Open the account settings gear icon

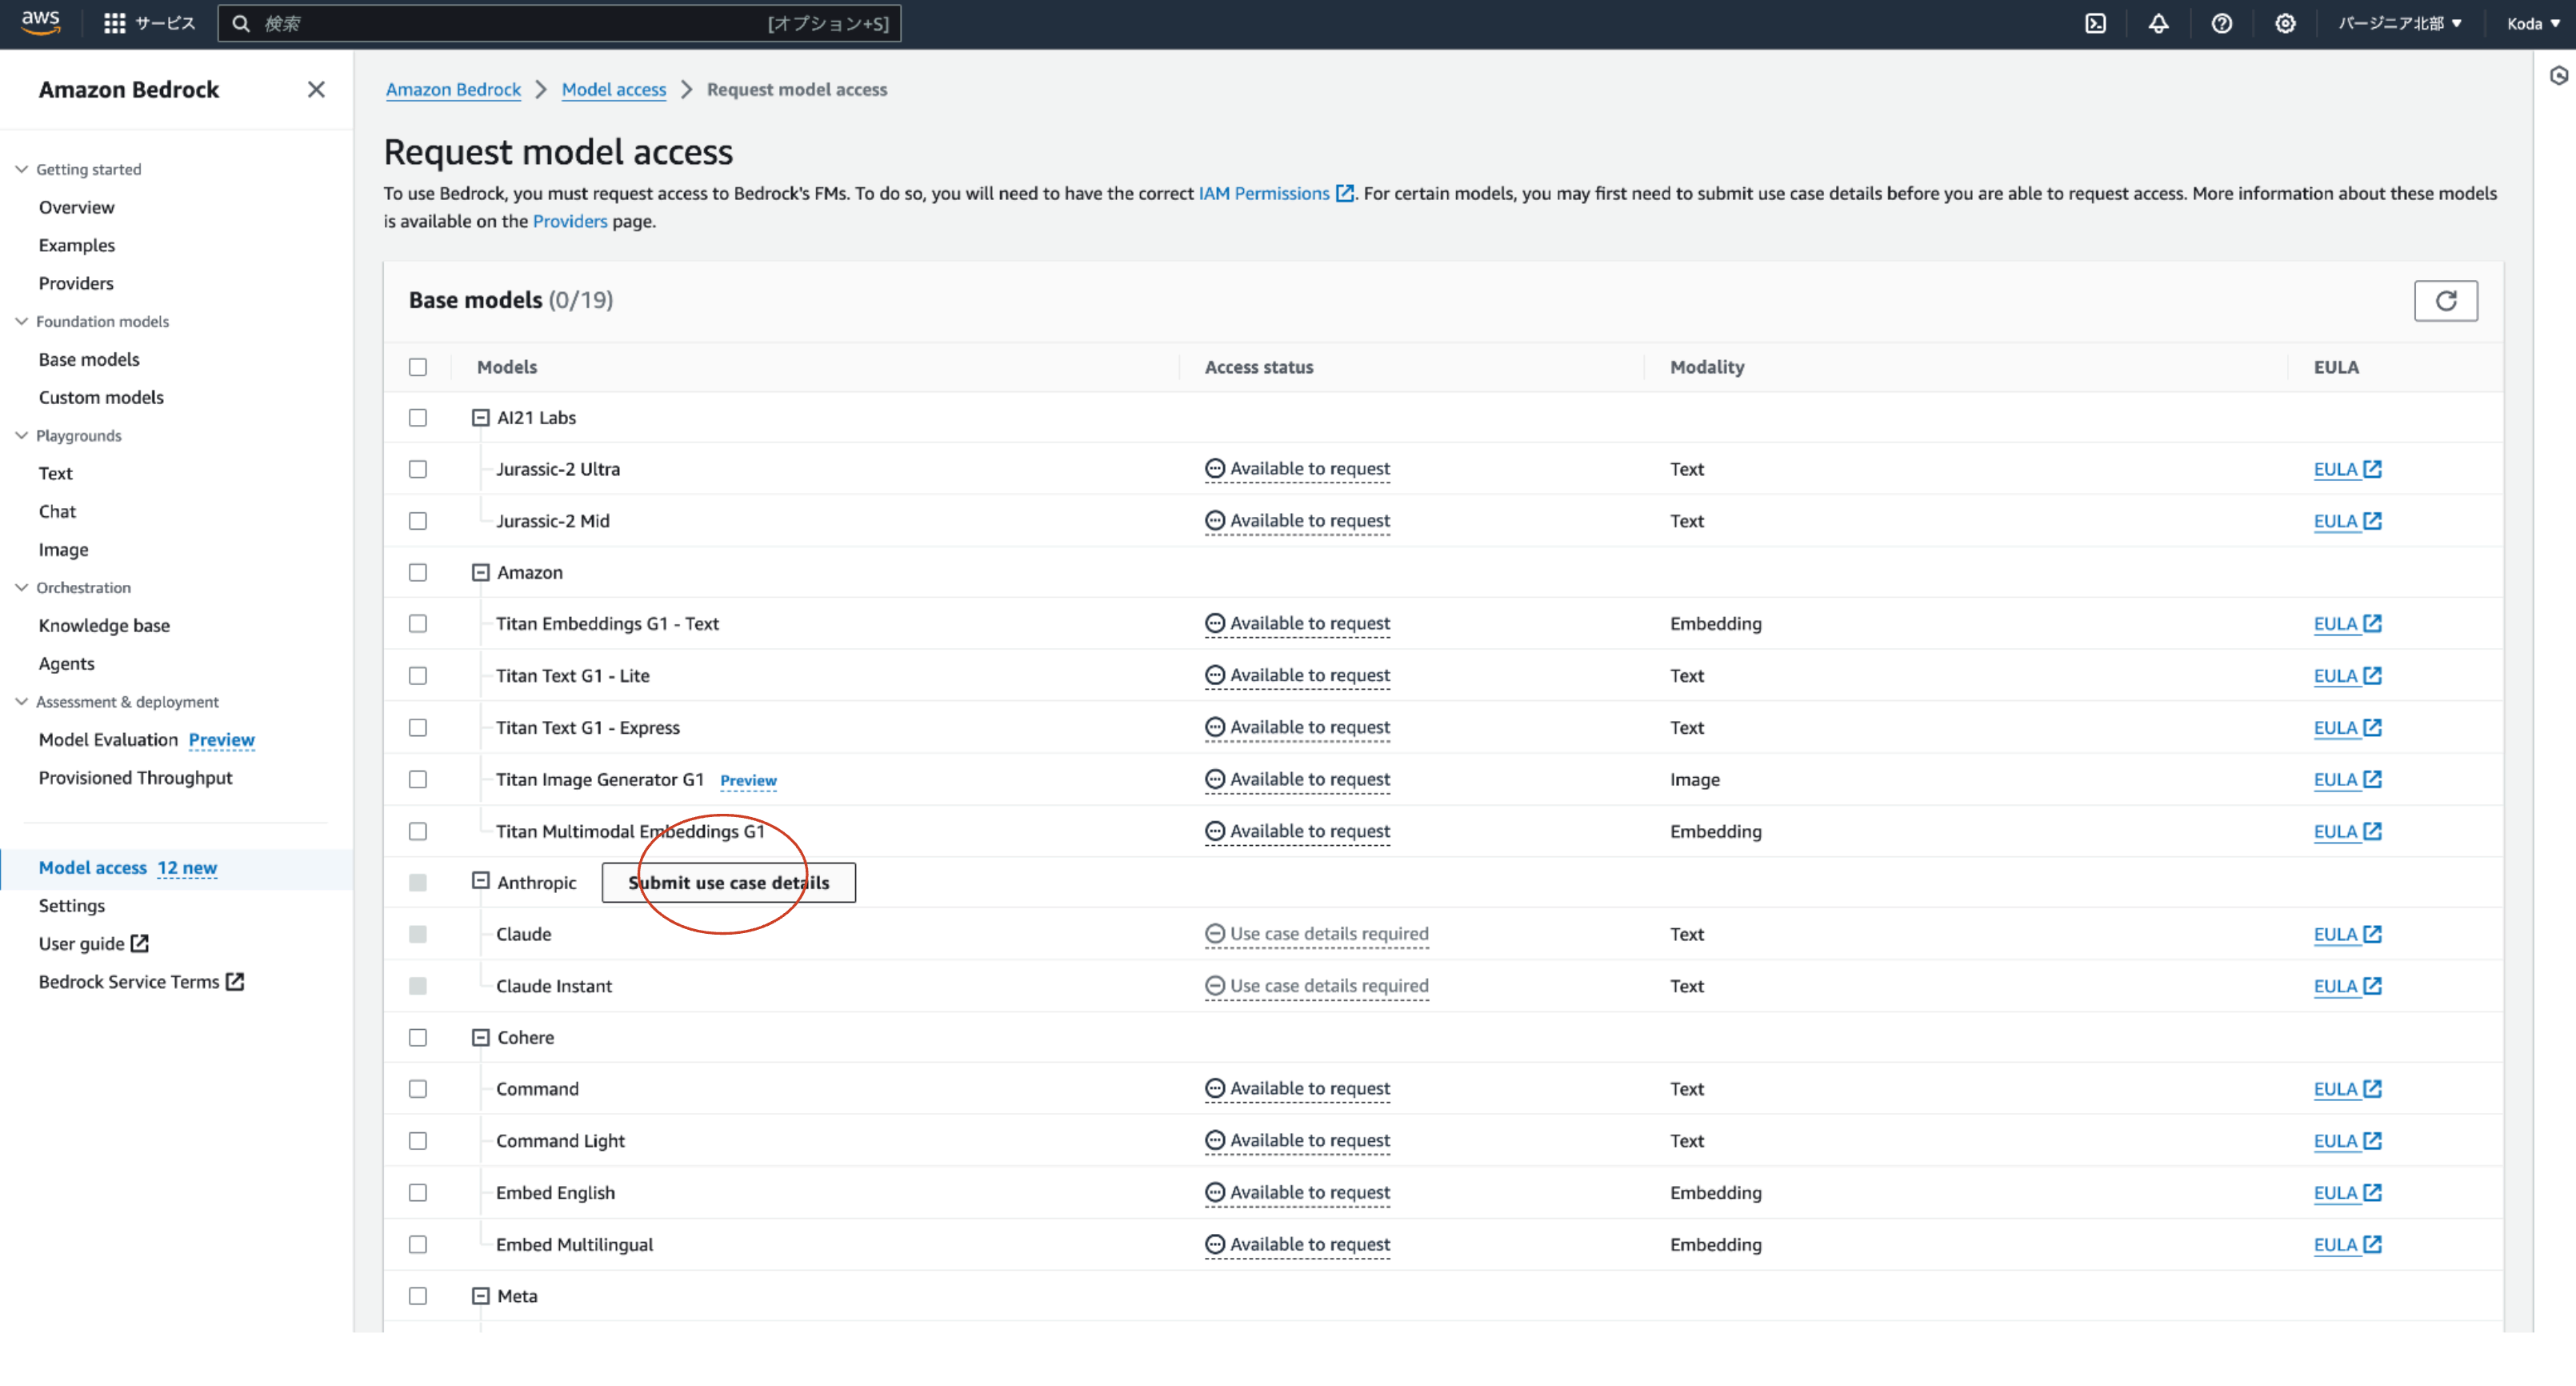pos(2285,23)
